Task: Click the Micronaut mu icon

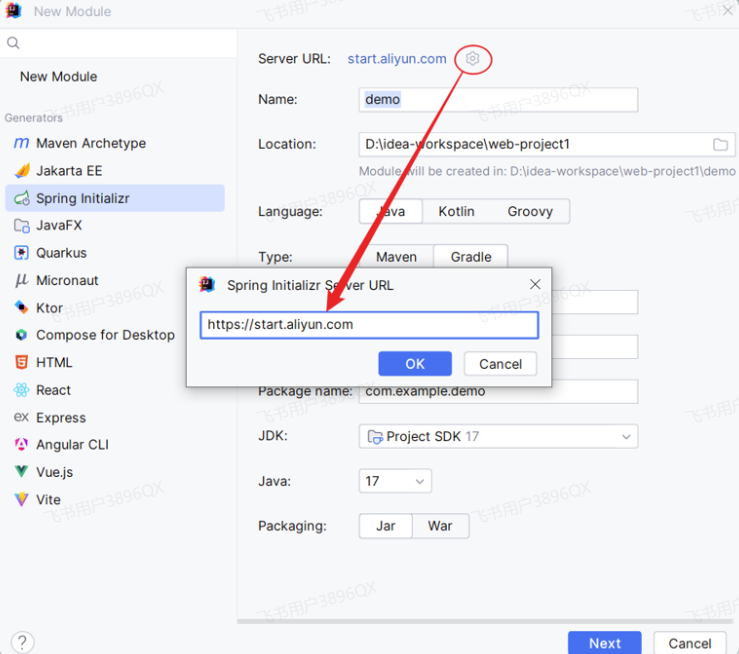Action: point(22,280)
